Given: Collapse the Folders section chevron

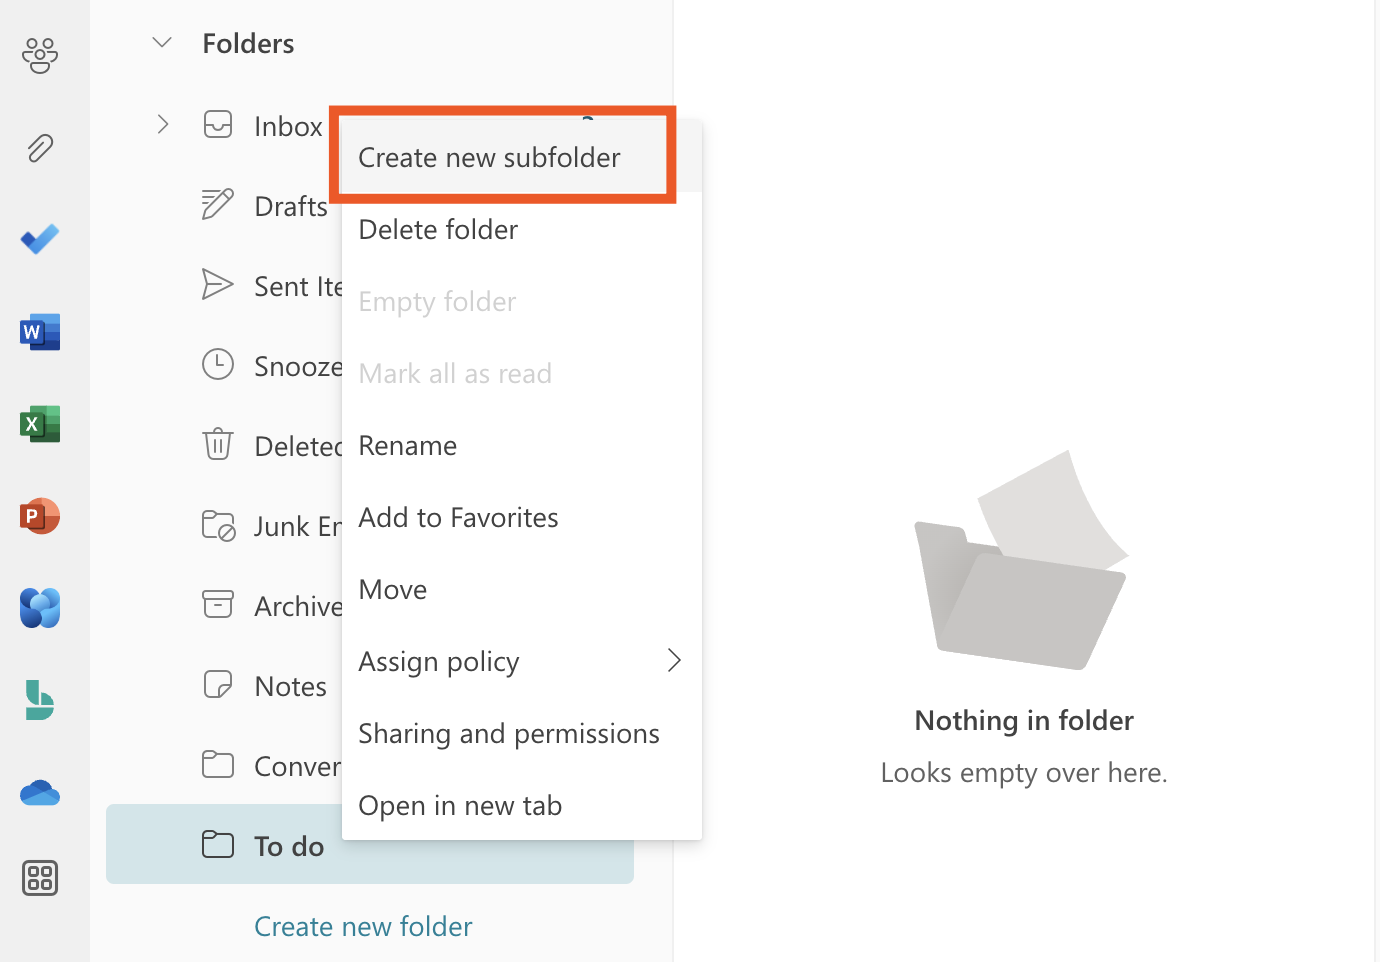Looking at the screenshot, I should tap(162, 43).
